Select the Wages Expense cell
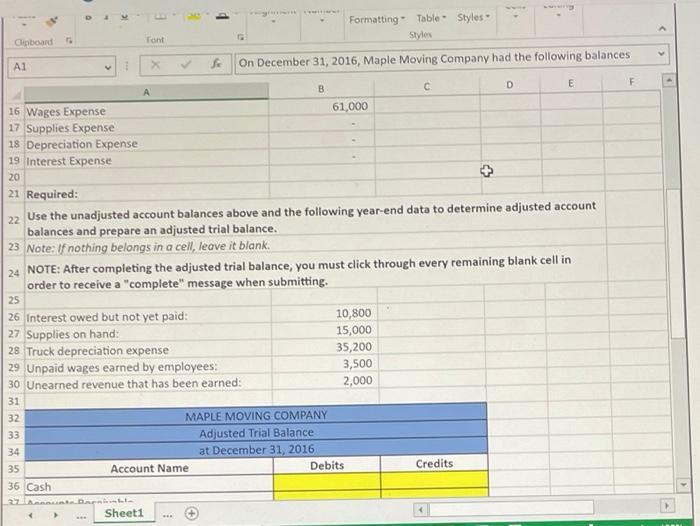The height and width of the screenshot is (526, 700). [147, 111]
